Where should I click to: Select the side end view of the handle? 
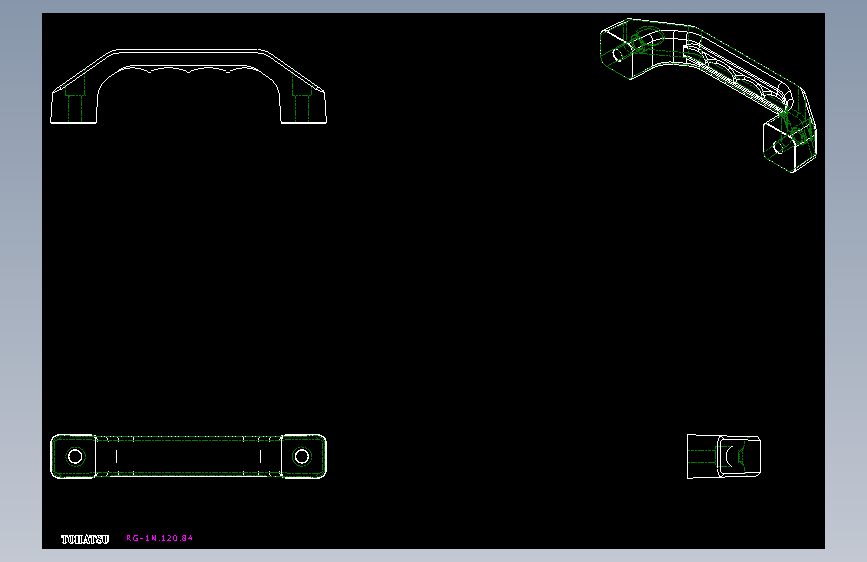click(x=724, y=456)
